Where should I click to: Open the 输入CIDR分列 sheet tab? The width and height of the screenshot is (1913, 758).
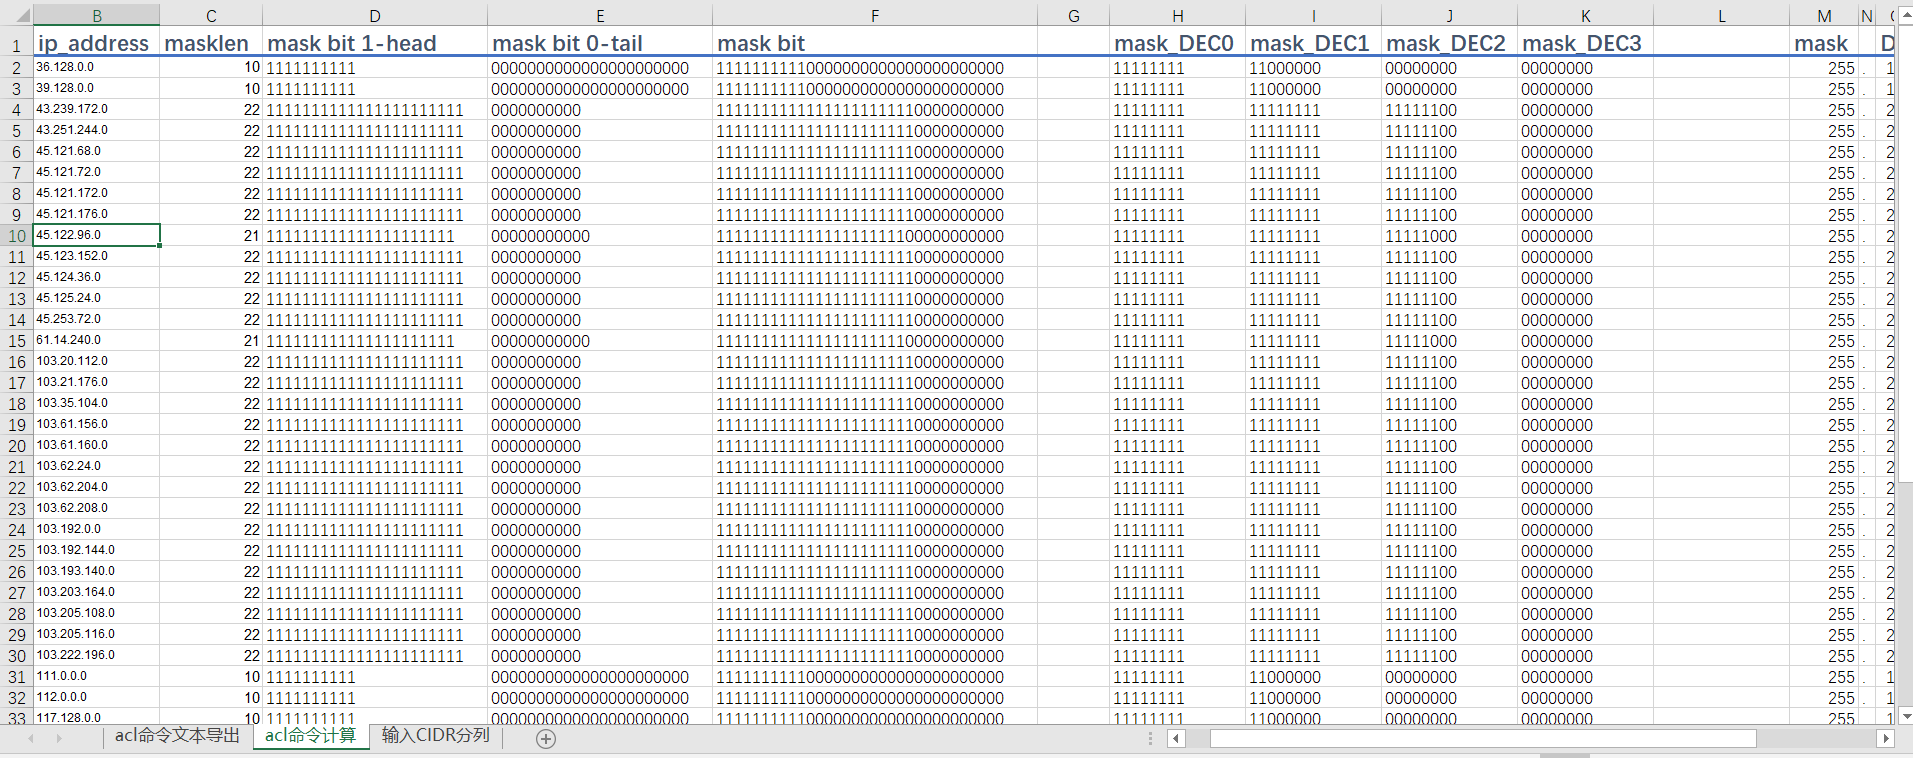436,736
